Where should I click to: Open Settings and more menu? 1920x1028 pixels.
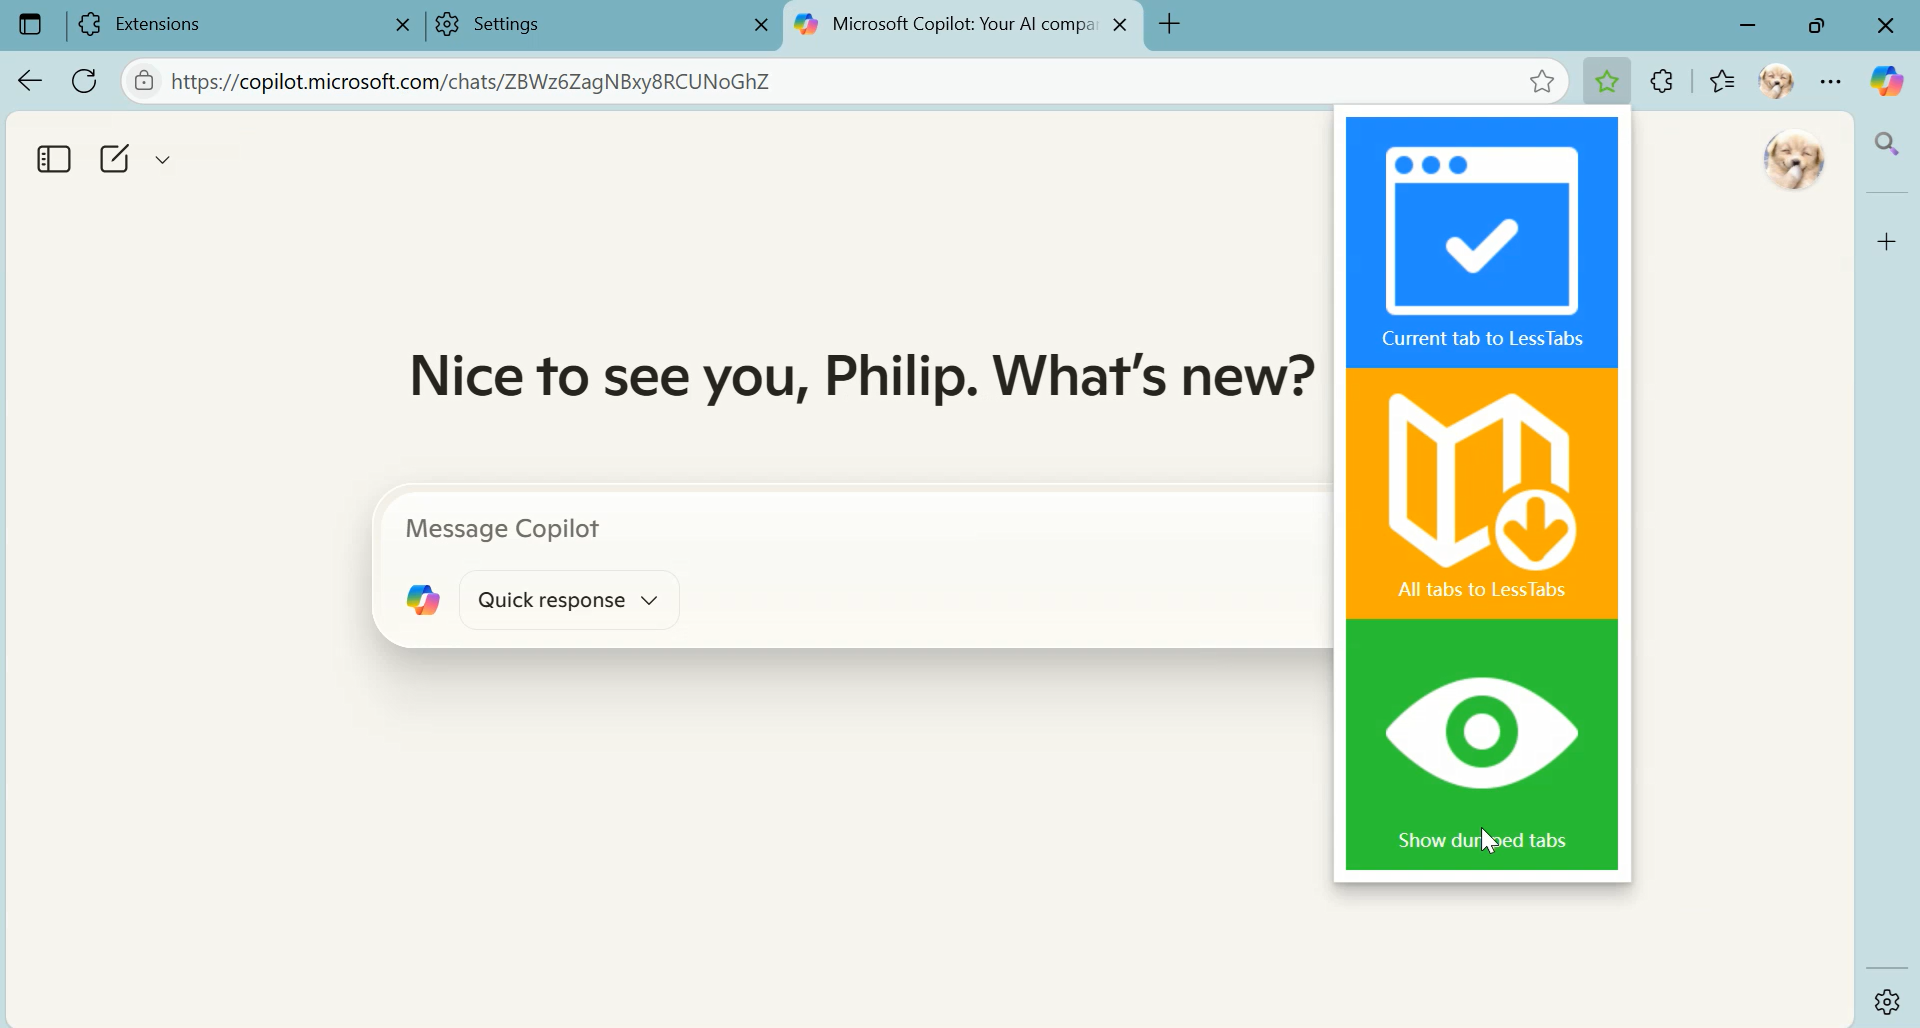(x=1832, y=82)
